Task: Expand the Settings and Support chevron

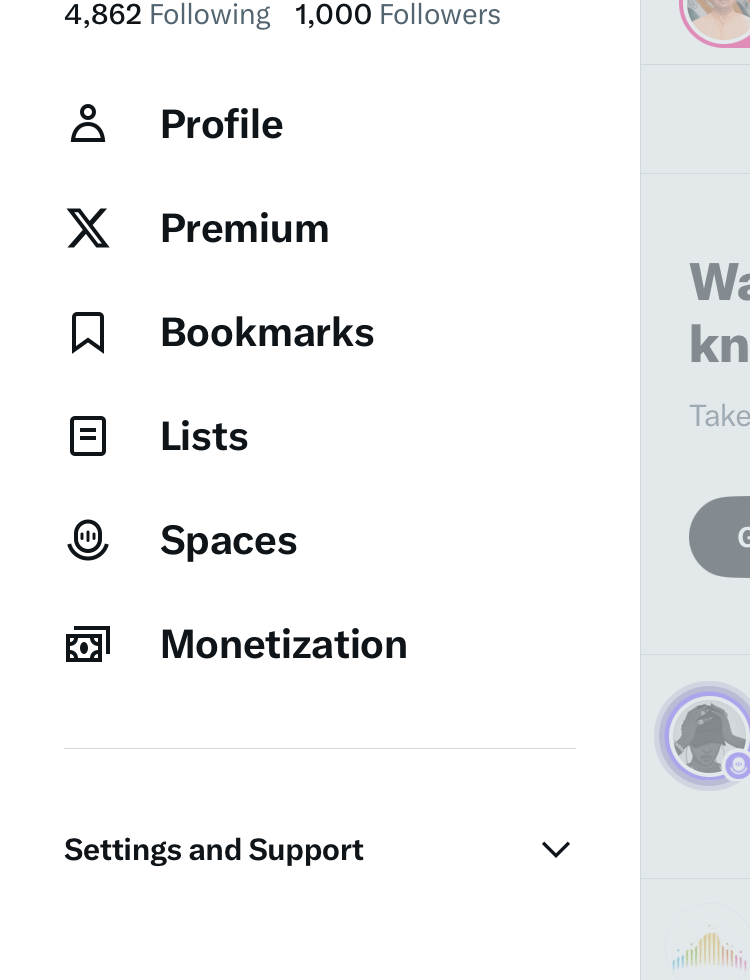Action: (555, 849)
